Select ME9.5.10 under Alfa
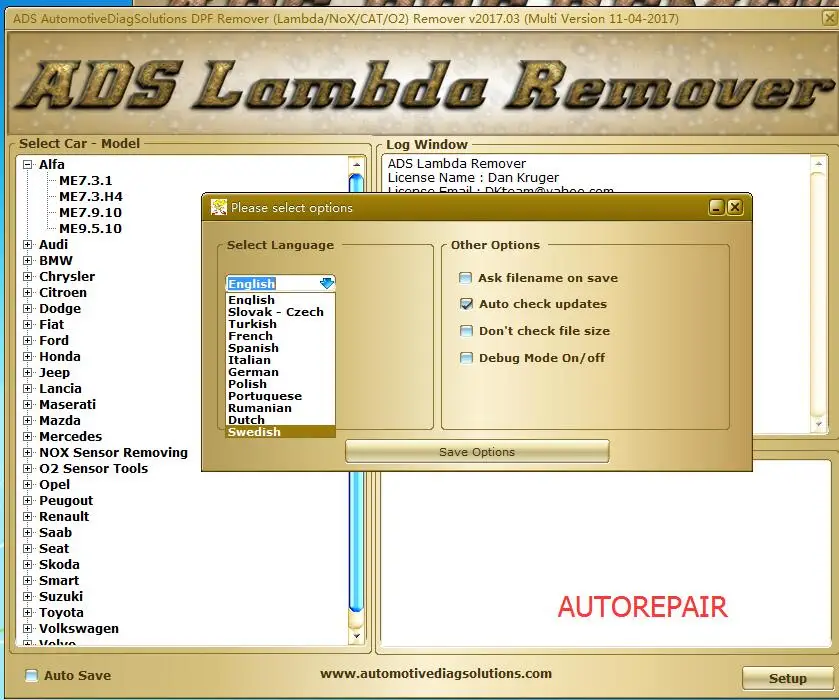This screenshot has width=839, height=700. (x=90, y=229)
